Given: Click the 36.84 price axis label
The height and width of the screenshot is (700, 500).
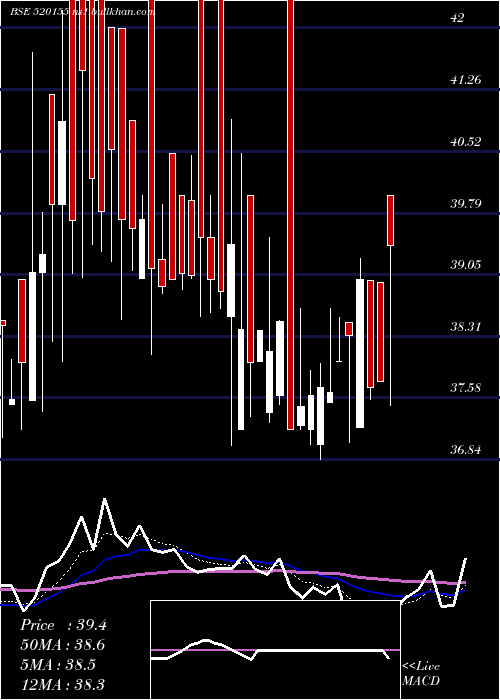Looking at the screenshot, I should pos(466,450).
